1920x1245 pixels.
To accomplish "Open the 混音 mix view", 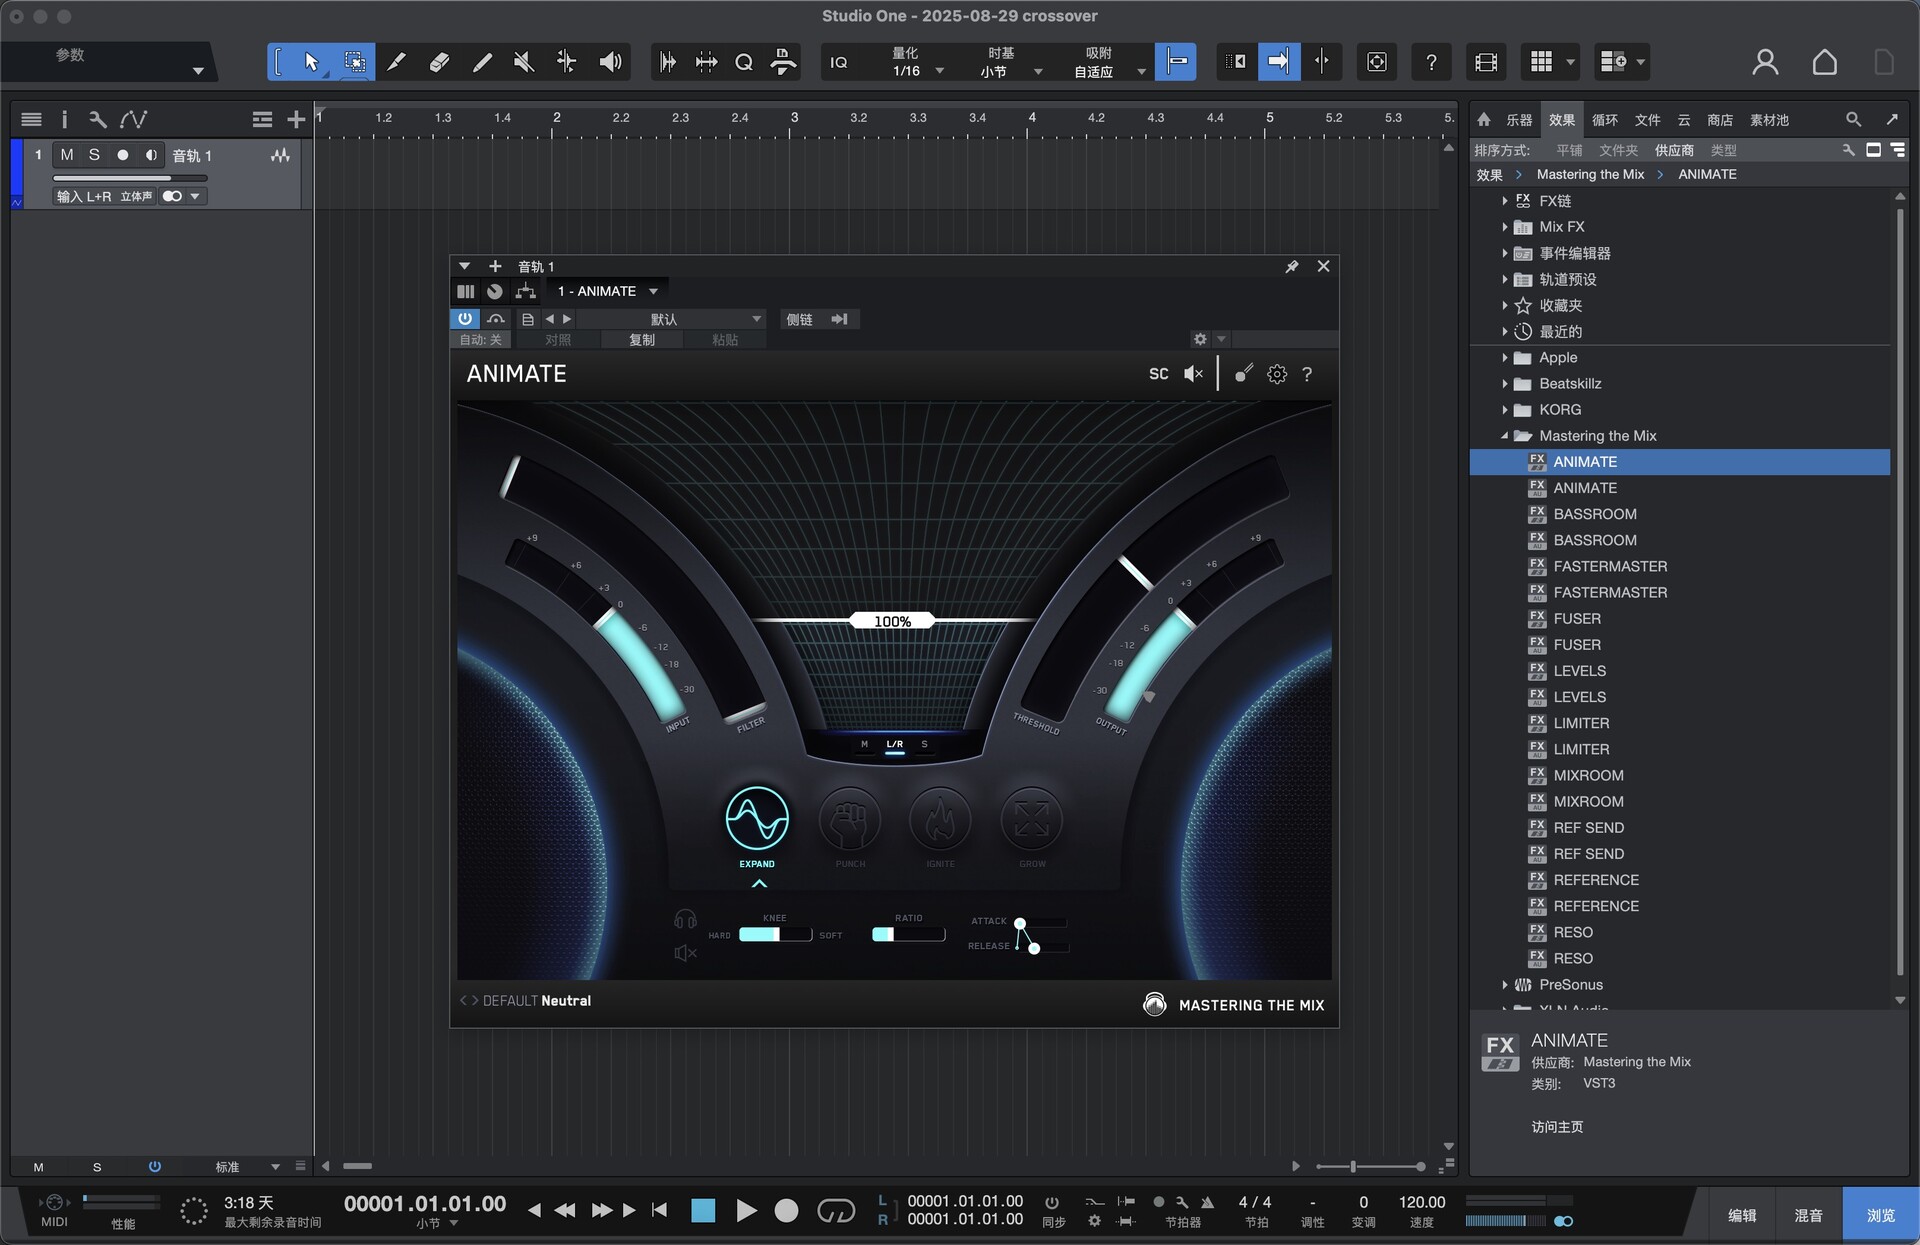I will (x=1808, y=1215).
